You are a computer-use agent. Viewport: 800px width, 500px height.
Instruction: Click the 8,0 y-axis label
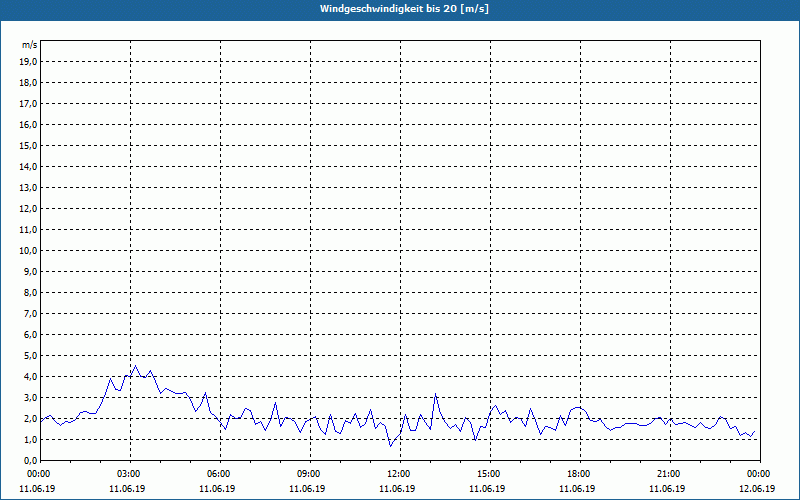point(30,292)
